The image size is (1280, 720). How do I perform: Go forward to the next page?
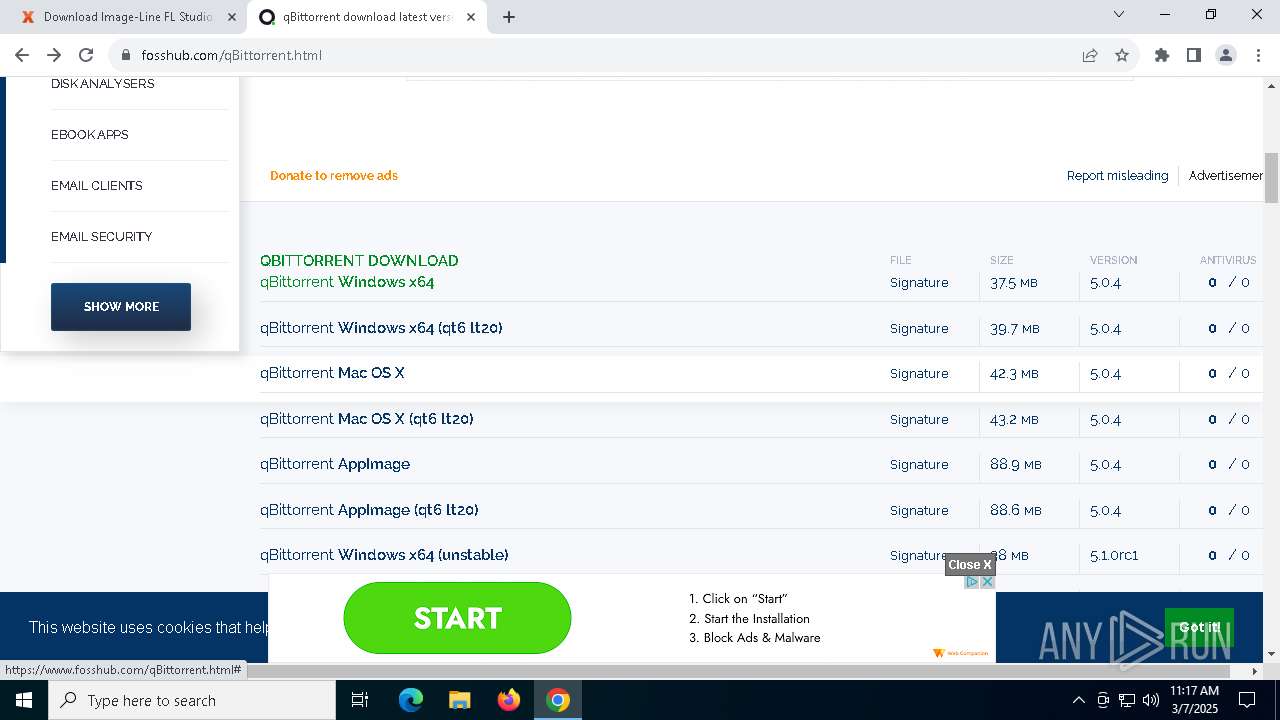[54, 55]
